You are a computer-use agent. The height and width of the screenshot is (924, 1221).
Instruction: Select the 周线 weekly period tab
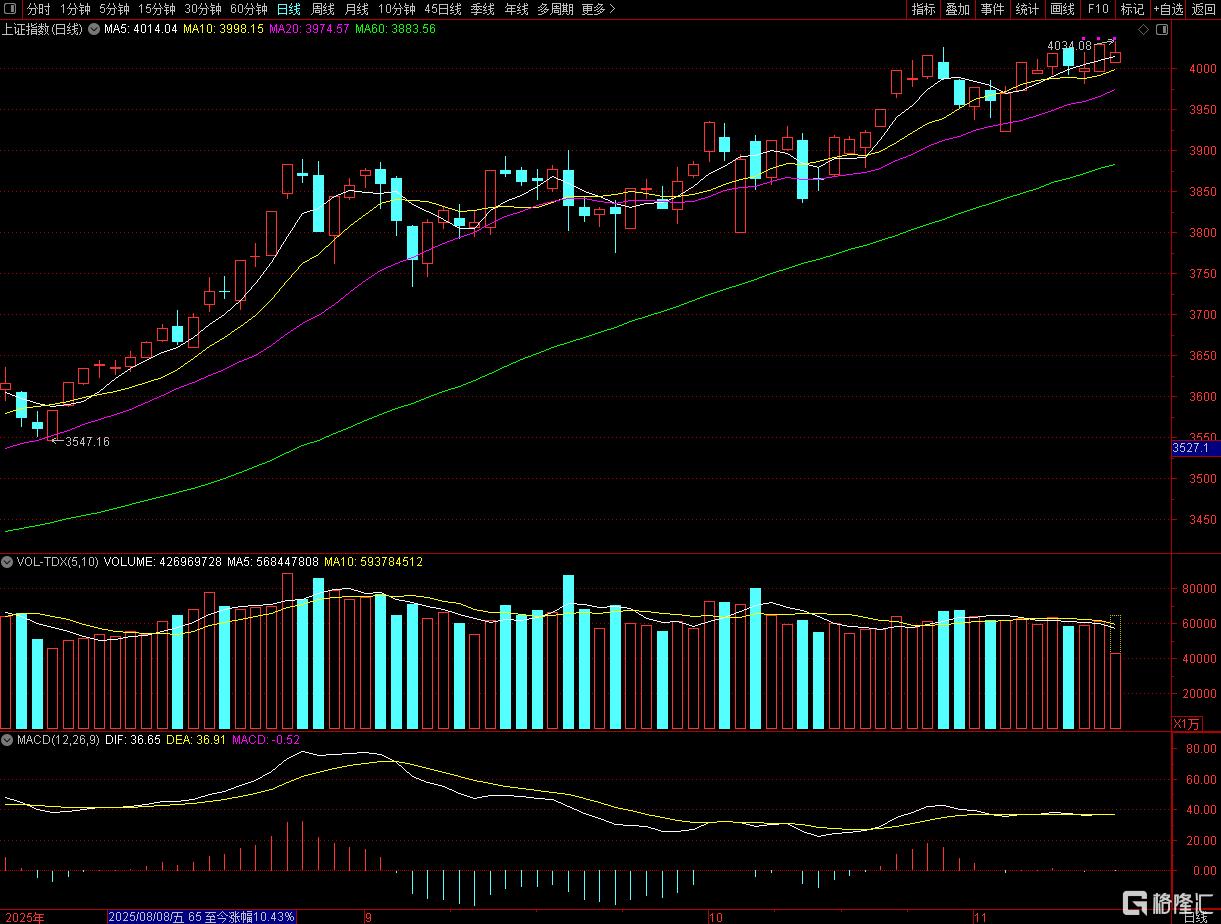[x=323, y=9]
